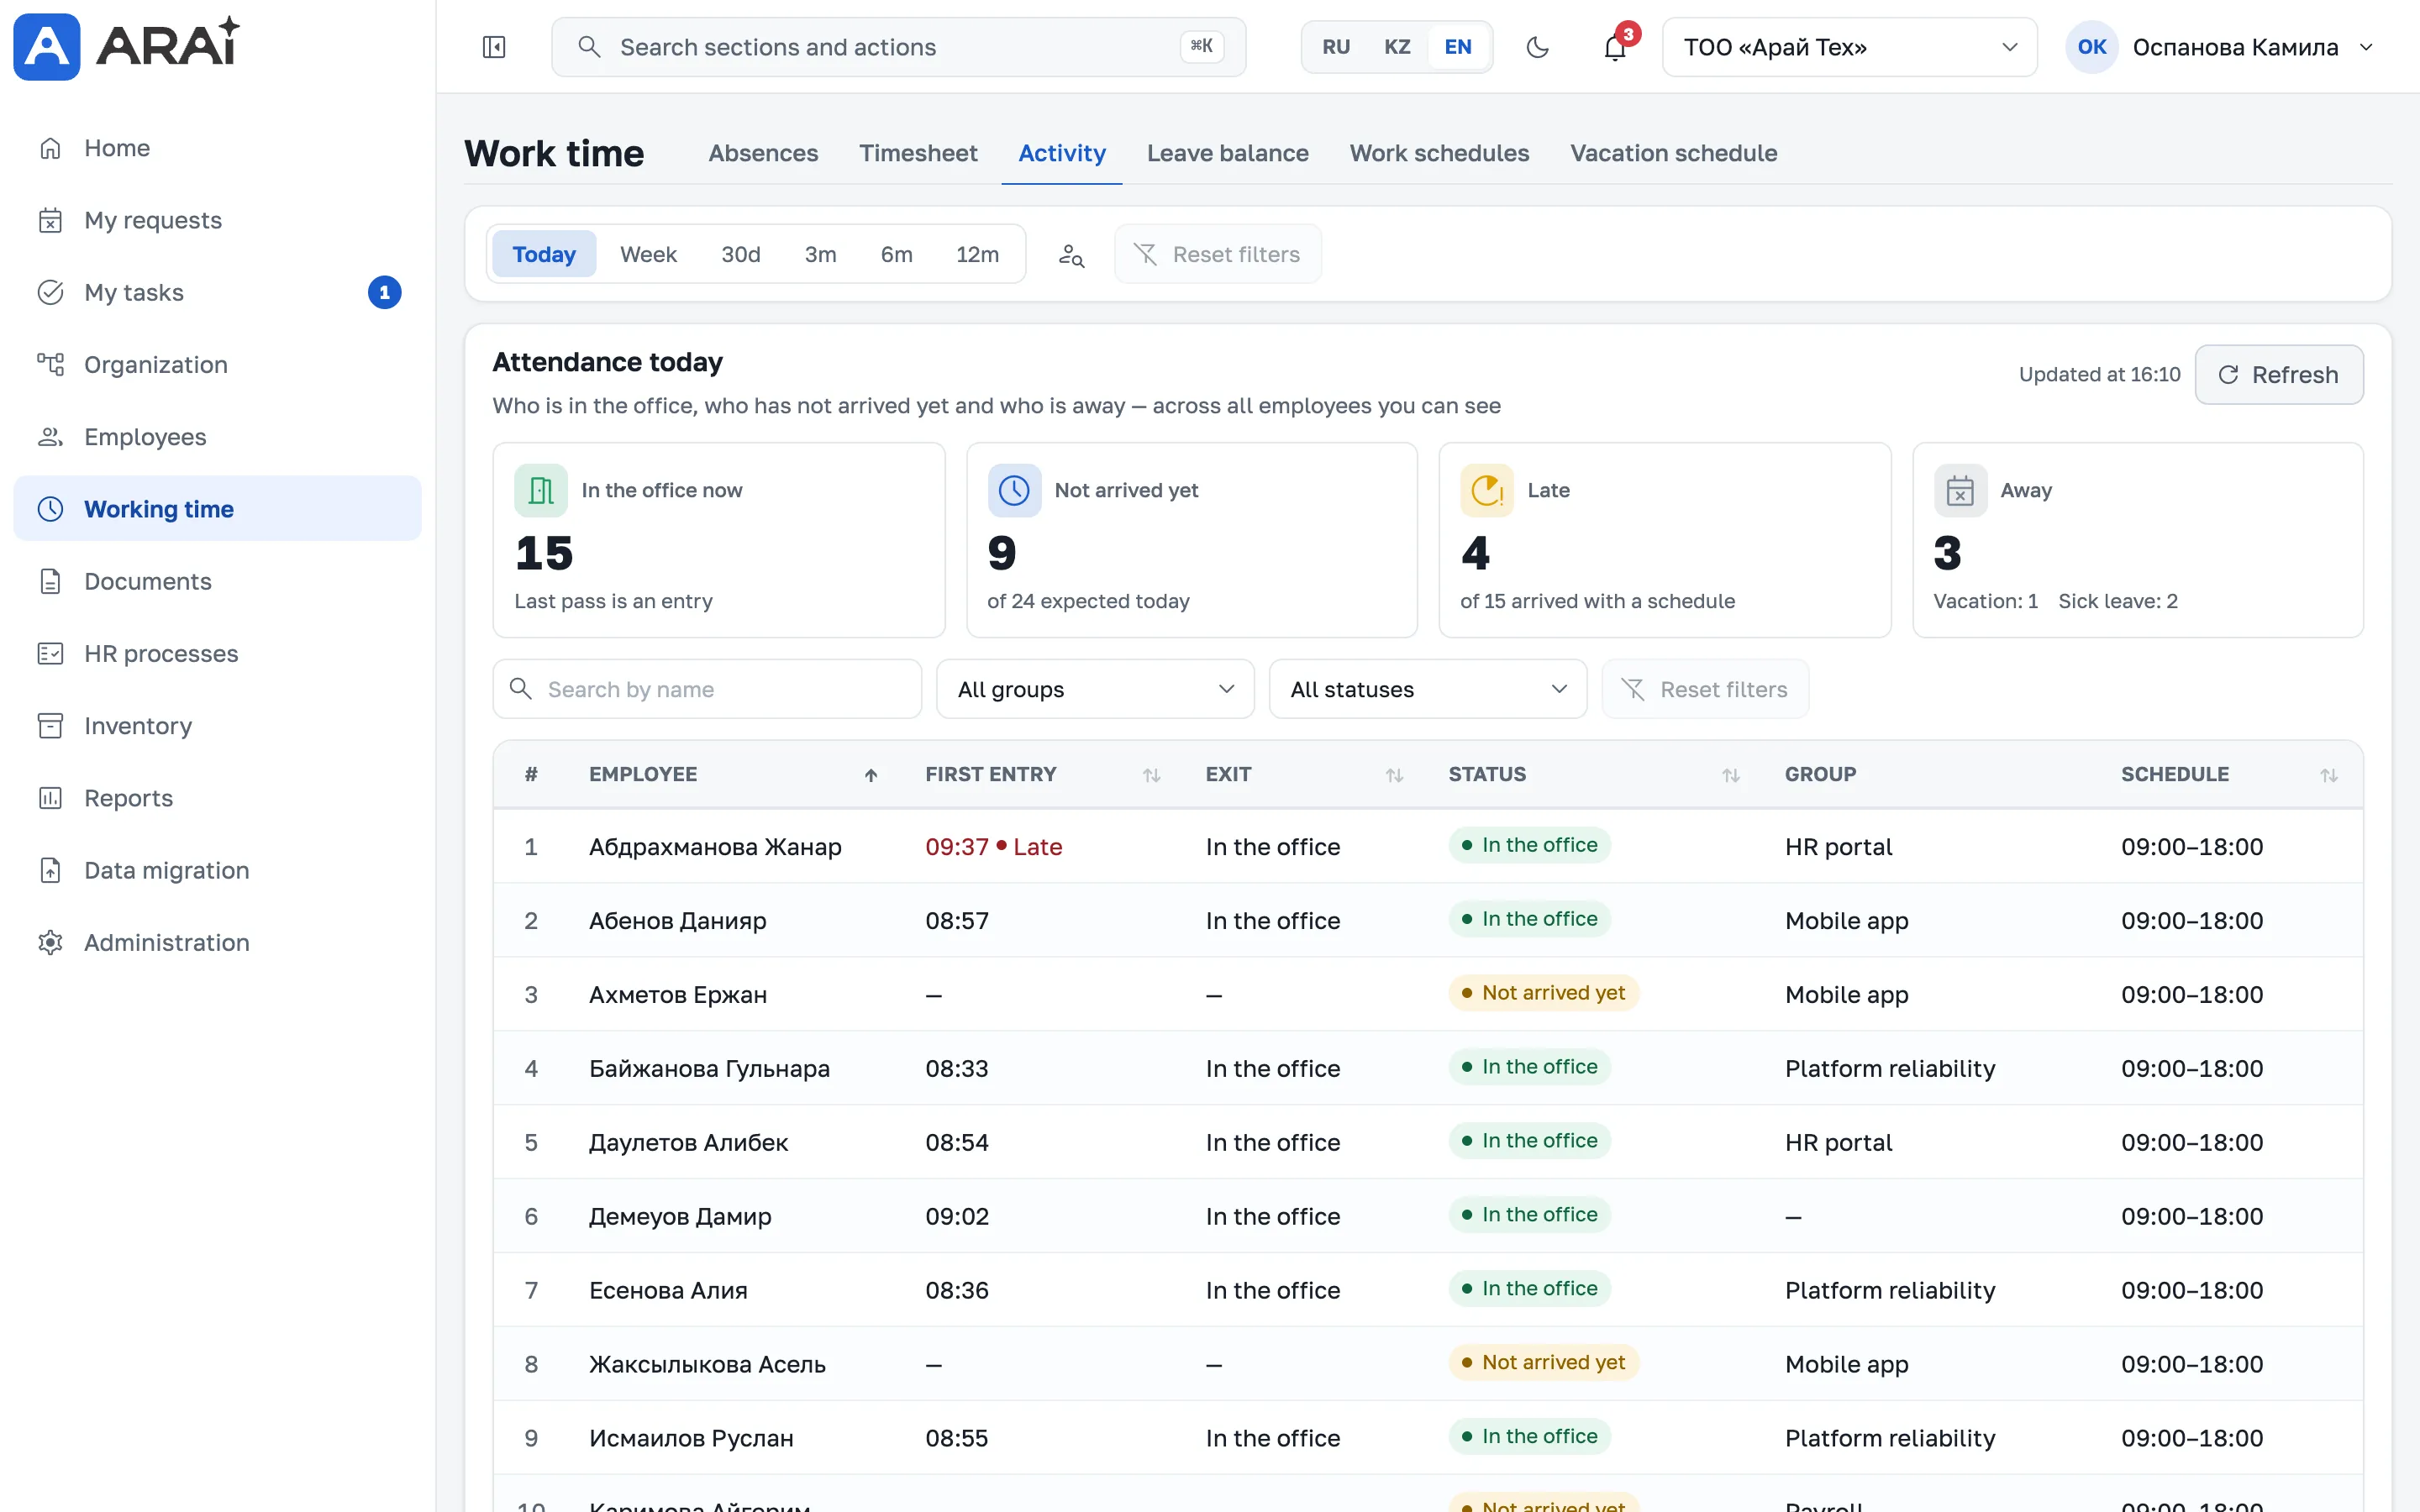Toggle dark mode moon icon
2420x1512 pixels.
pos(1538,47)
